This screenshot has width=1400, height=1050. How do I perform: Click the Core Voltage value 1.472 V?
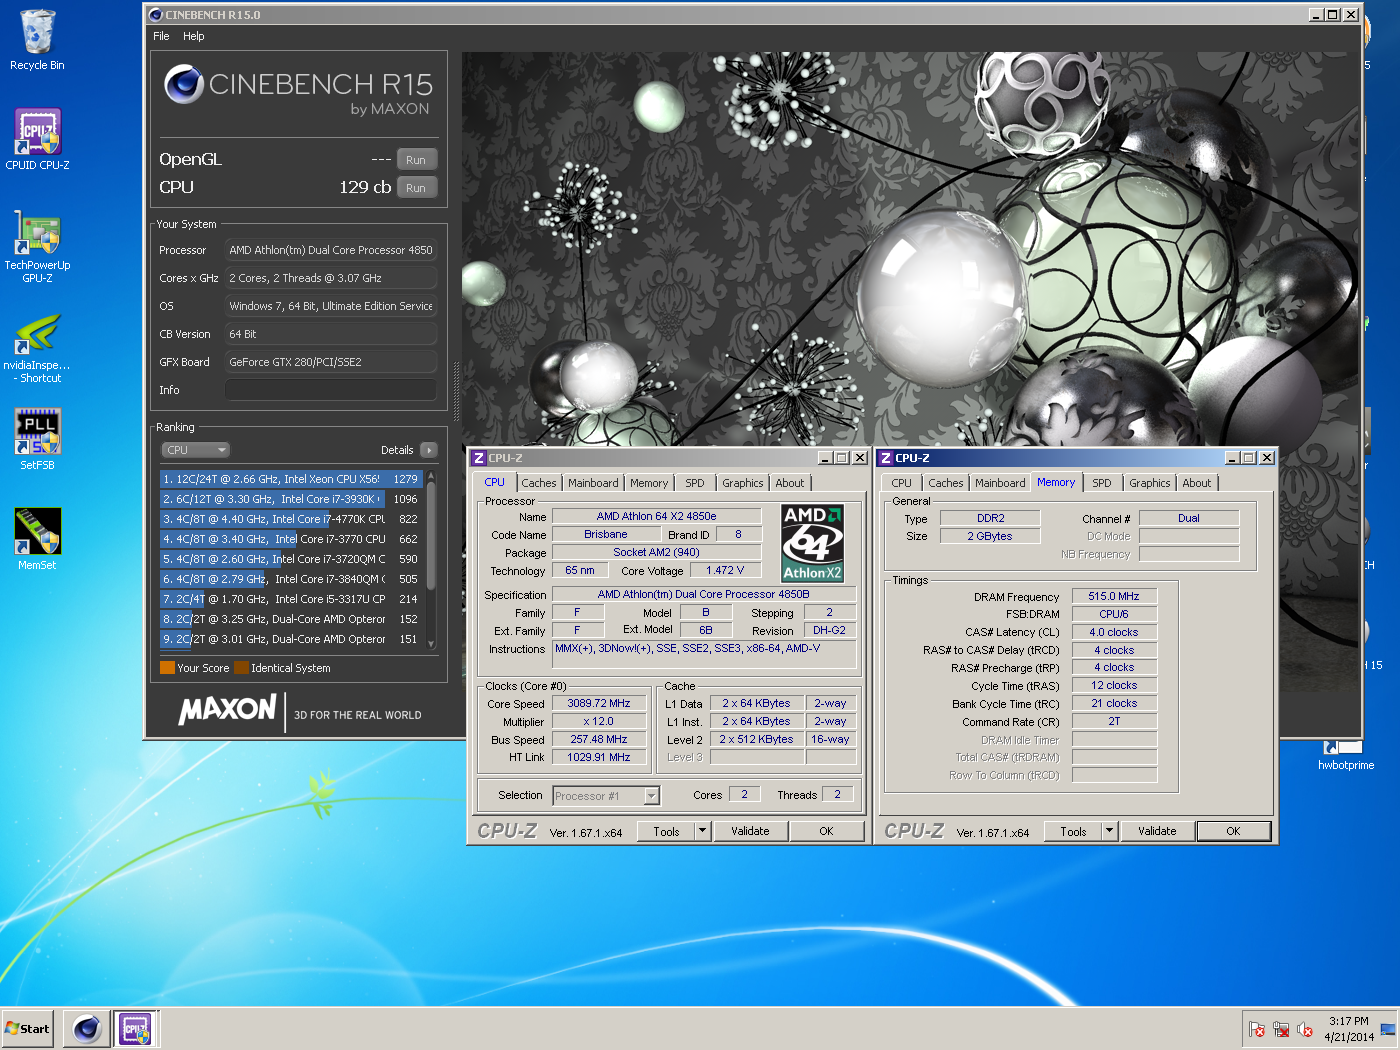click(x=725, y=570)
